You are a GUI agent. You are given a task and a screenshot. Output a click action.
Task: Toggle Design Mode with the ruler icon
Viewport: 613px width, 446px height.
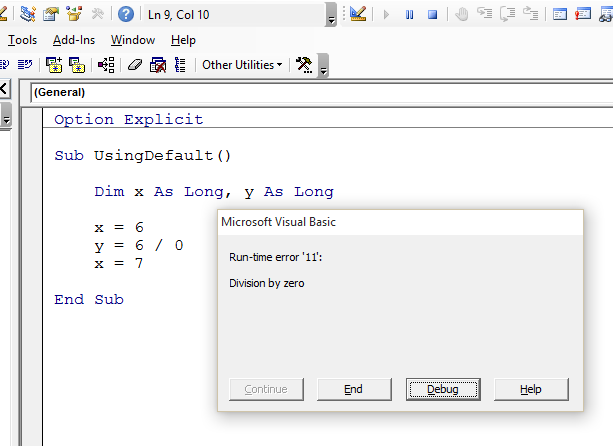(358, 14)
